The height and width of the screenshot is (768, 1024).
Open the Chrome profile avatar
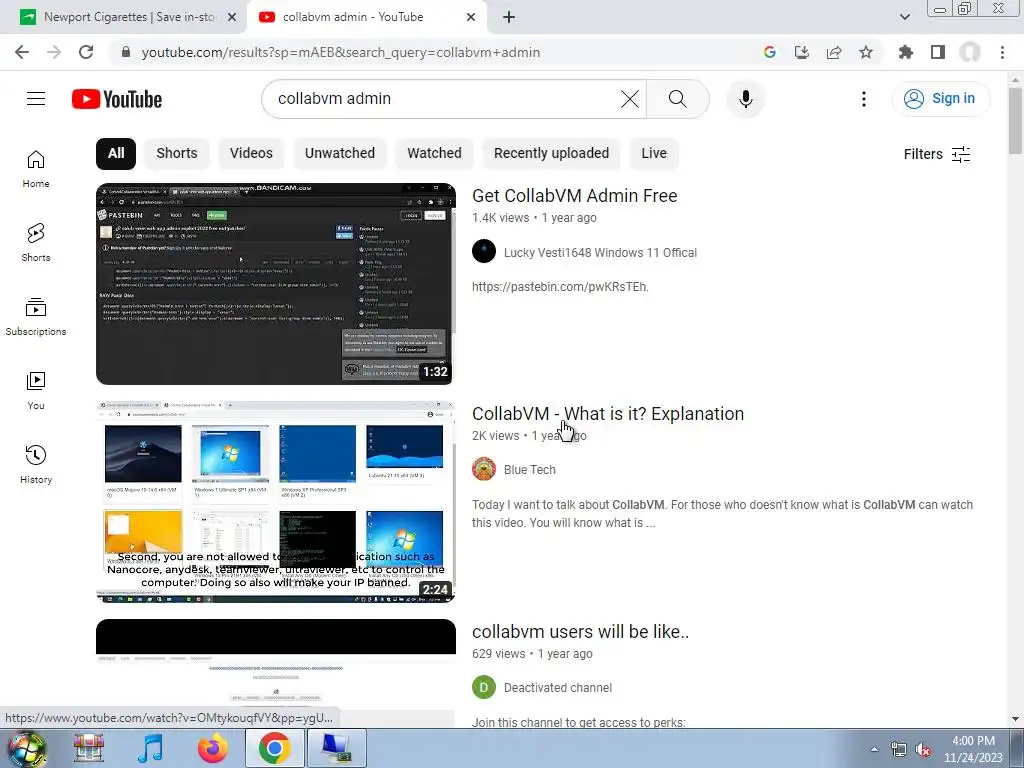(970, 52)
